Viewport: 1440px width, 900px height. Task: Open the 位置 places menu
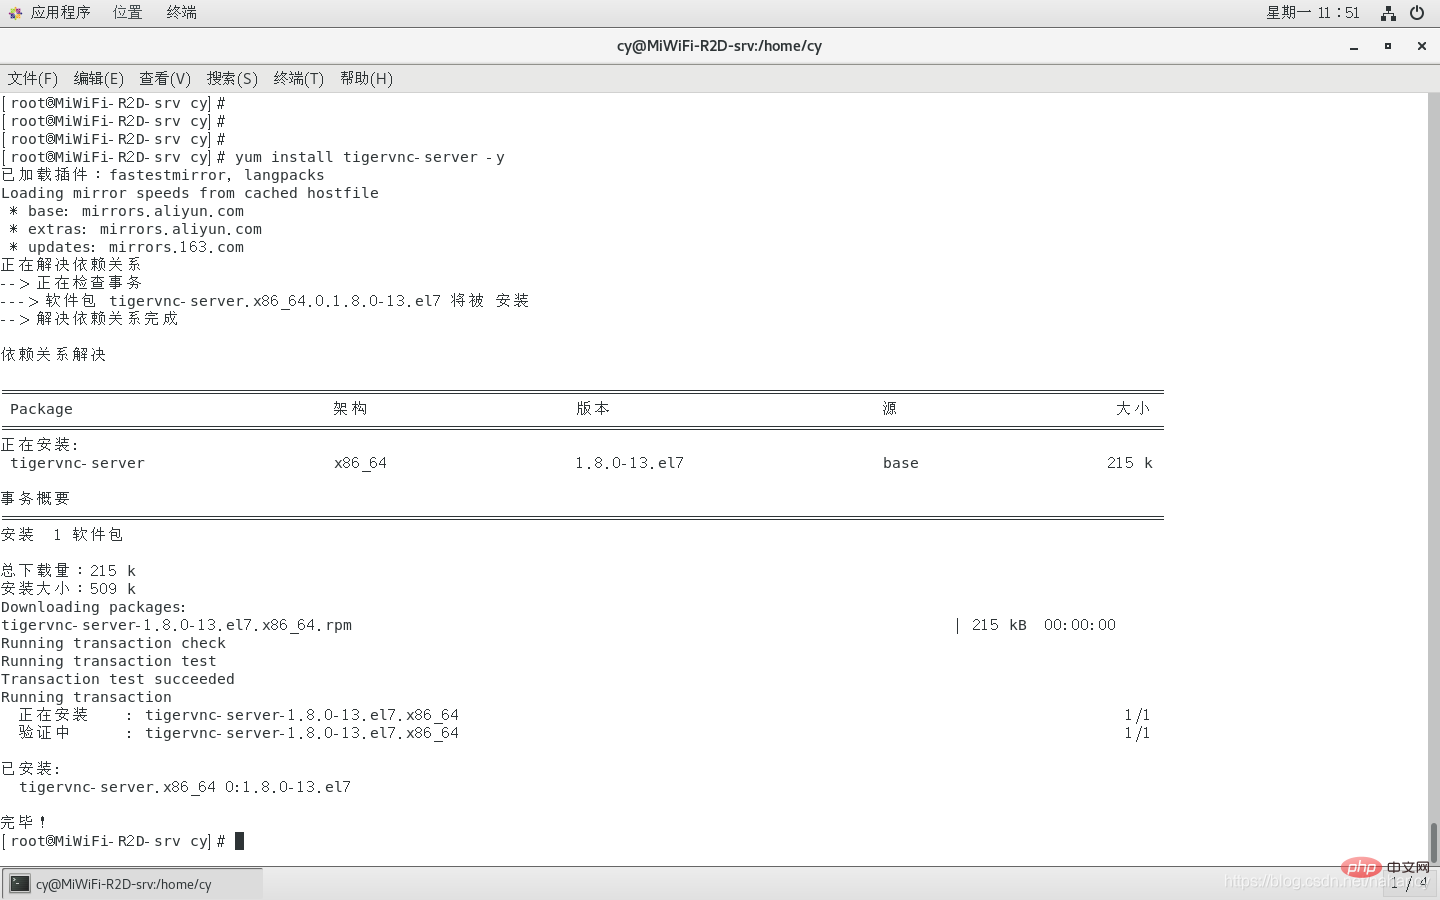127,12
